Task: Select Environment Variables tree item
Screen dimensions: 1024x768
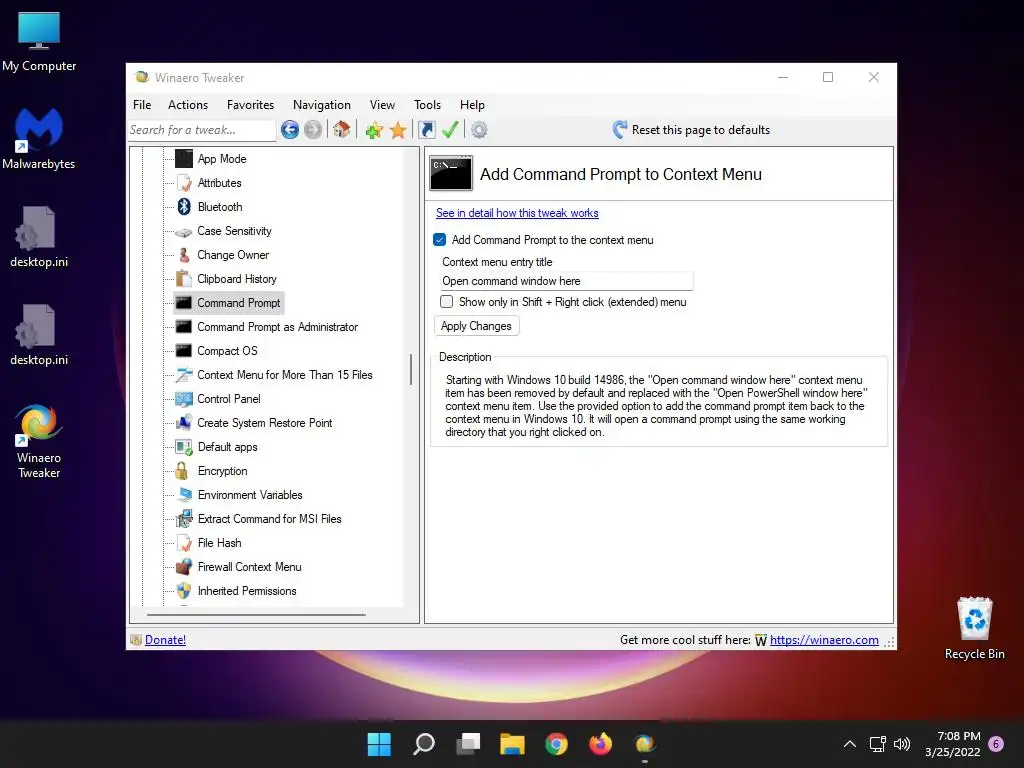Action: [250, 495]
